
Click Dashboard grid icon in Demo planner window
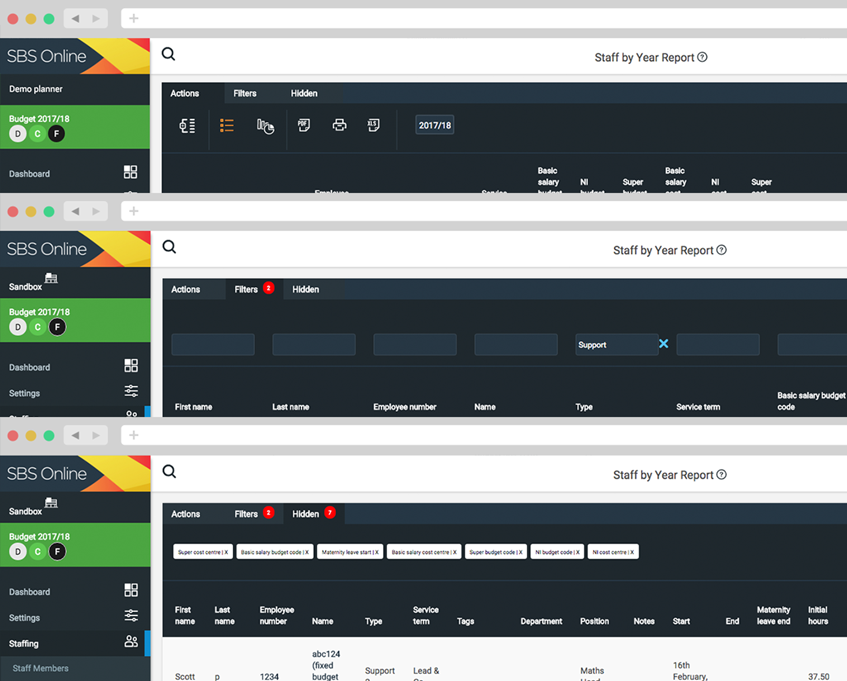[131, 172]
